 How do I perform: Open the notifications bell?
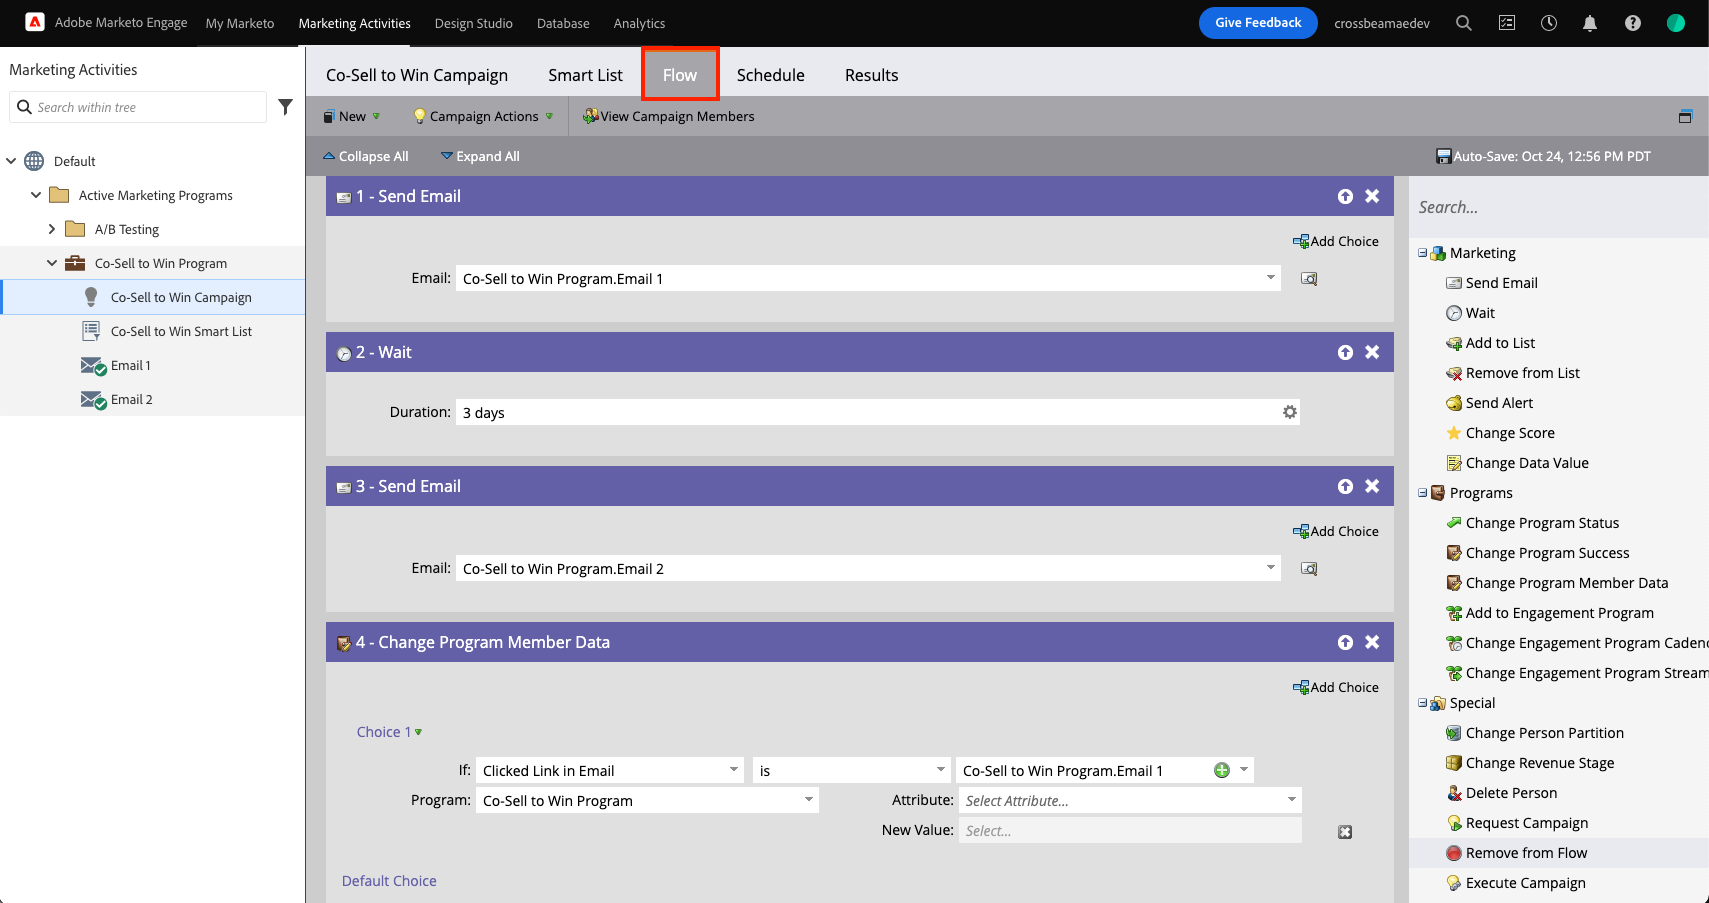1589,23
